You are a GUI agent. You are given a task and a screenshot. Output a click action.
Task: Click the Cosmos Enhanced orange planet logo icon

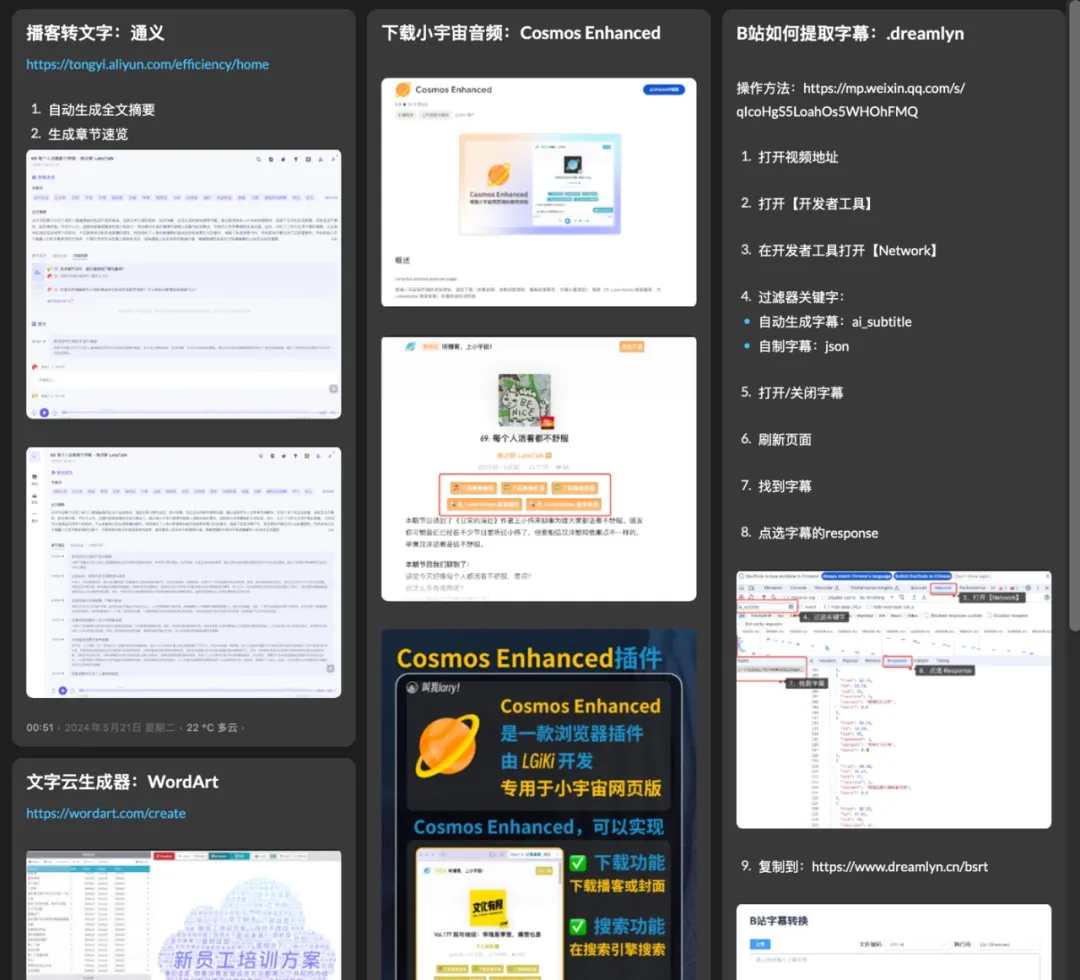[403, 90]
